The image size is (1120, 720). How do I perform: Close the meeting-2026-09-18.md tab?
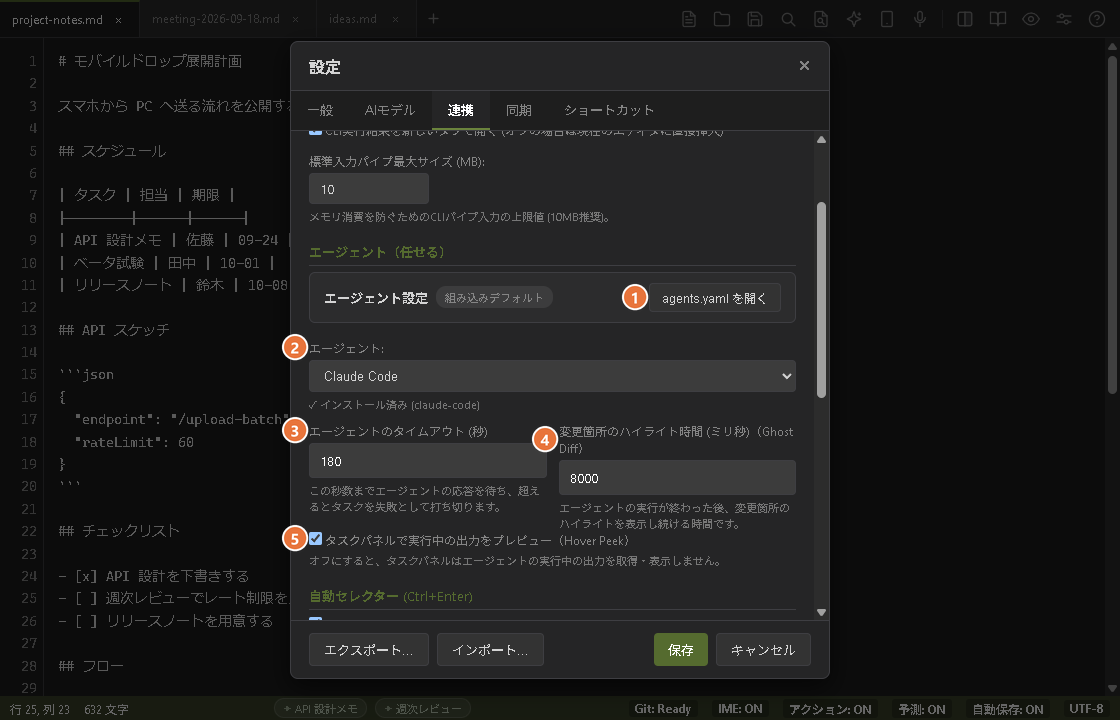(x=296, y=20)
